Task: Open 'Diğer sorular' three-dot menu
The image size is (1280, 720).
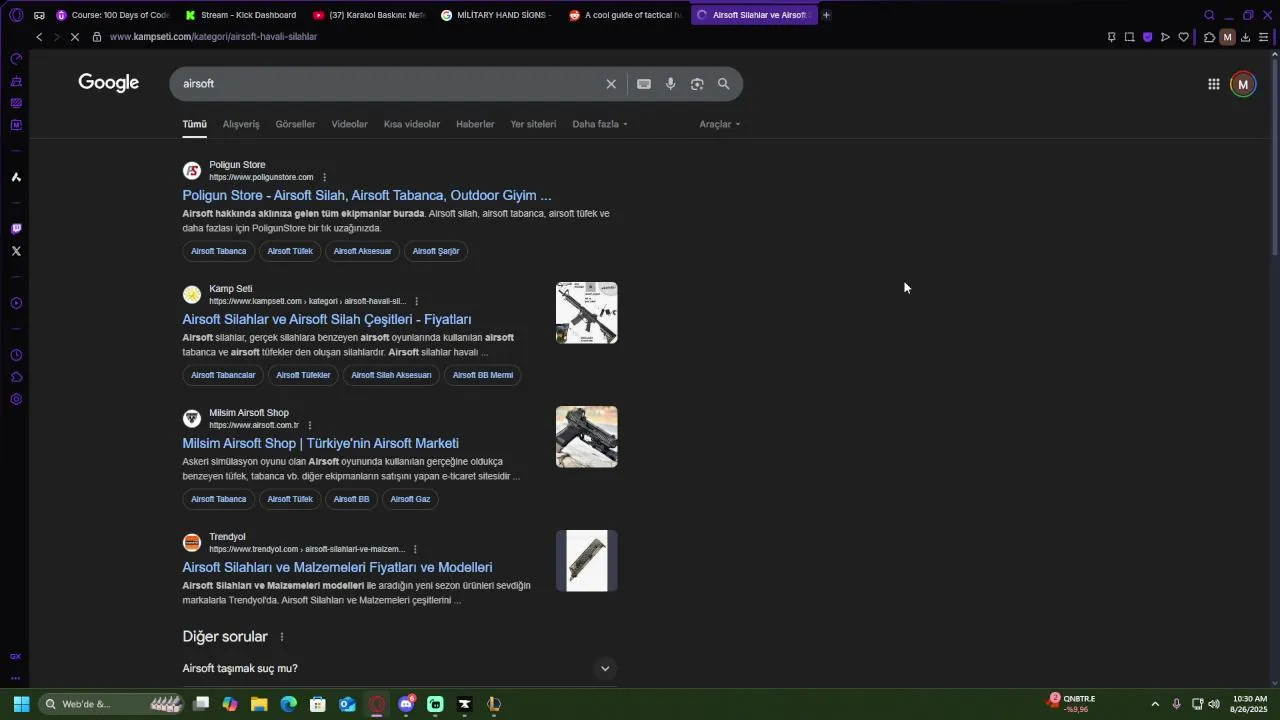Action: pyautogui.click(x=282, y=637)
